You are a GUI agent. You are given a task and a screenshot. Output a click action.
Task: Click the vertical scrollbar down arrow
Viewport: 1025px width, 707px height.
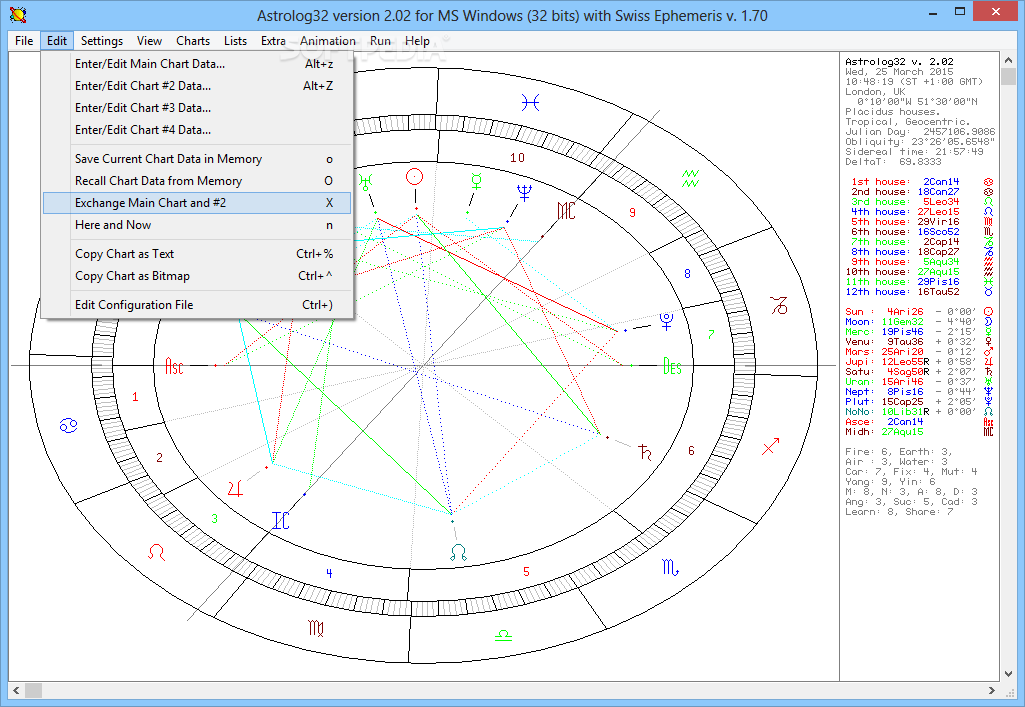pos(1008,673)
